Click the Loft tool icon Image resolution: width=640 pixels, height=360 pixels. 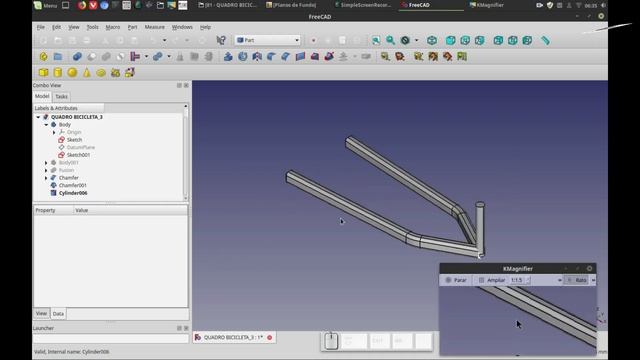[x=315, y=56]
